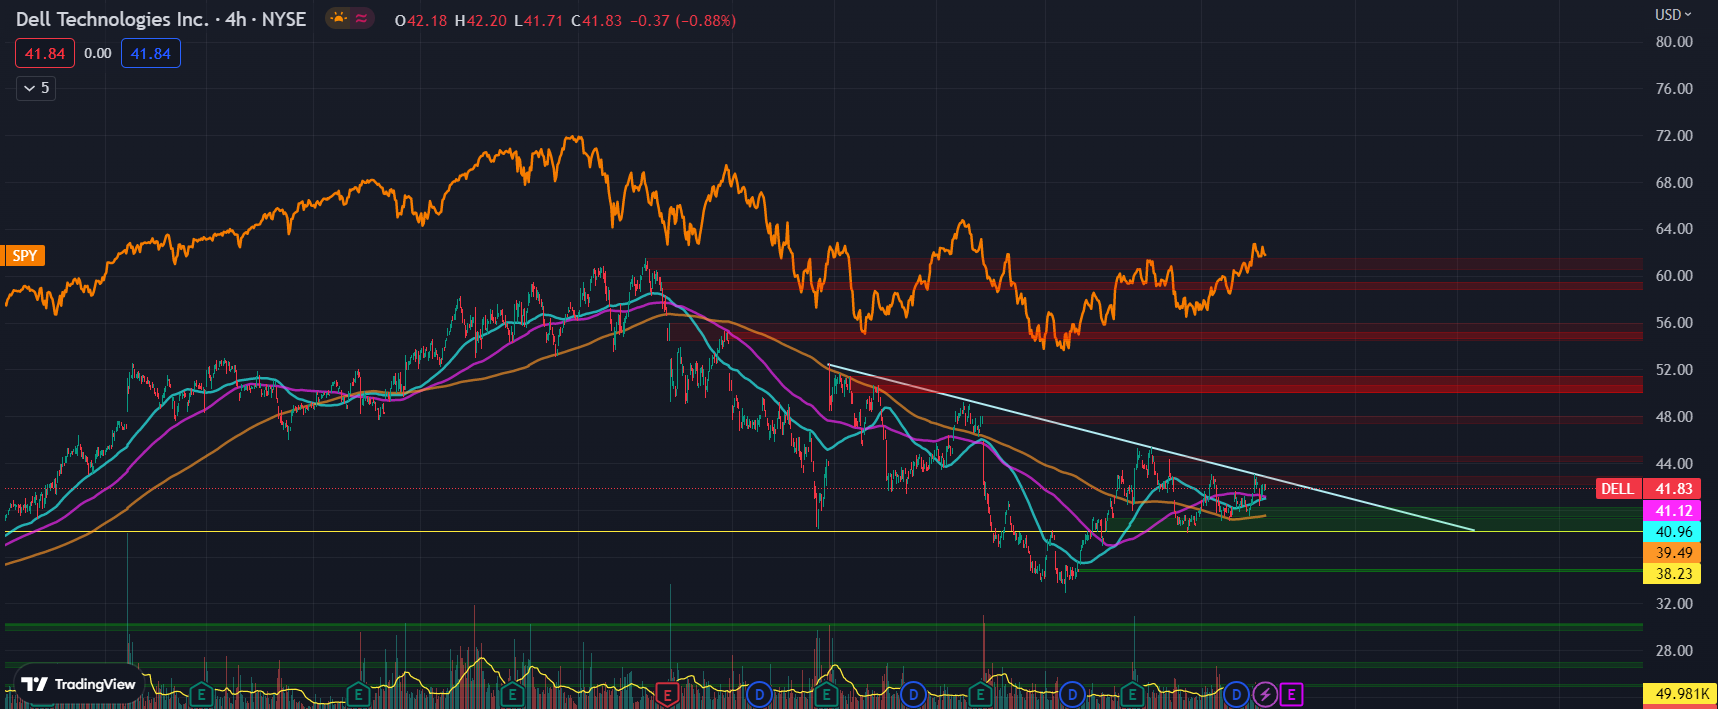Expand the collapsed 5 indicators legend
Image resolution: width=1718 pixels, height=709 pixels.
pos(36,88)
